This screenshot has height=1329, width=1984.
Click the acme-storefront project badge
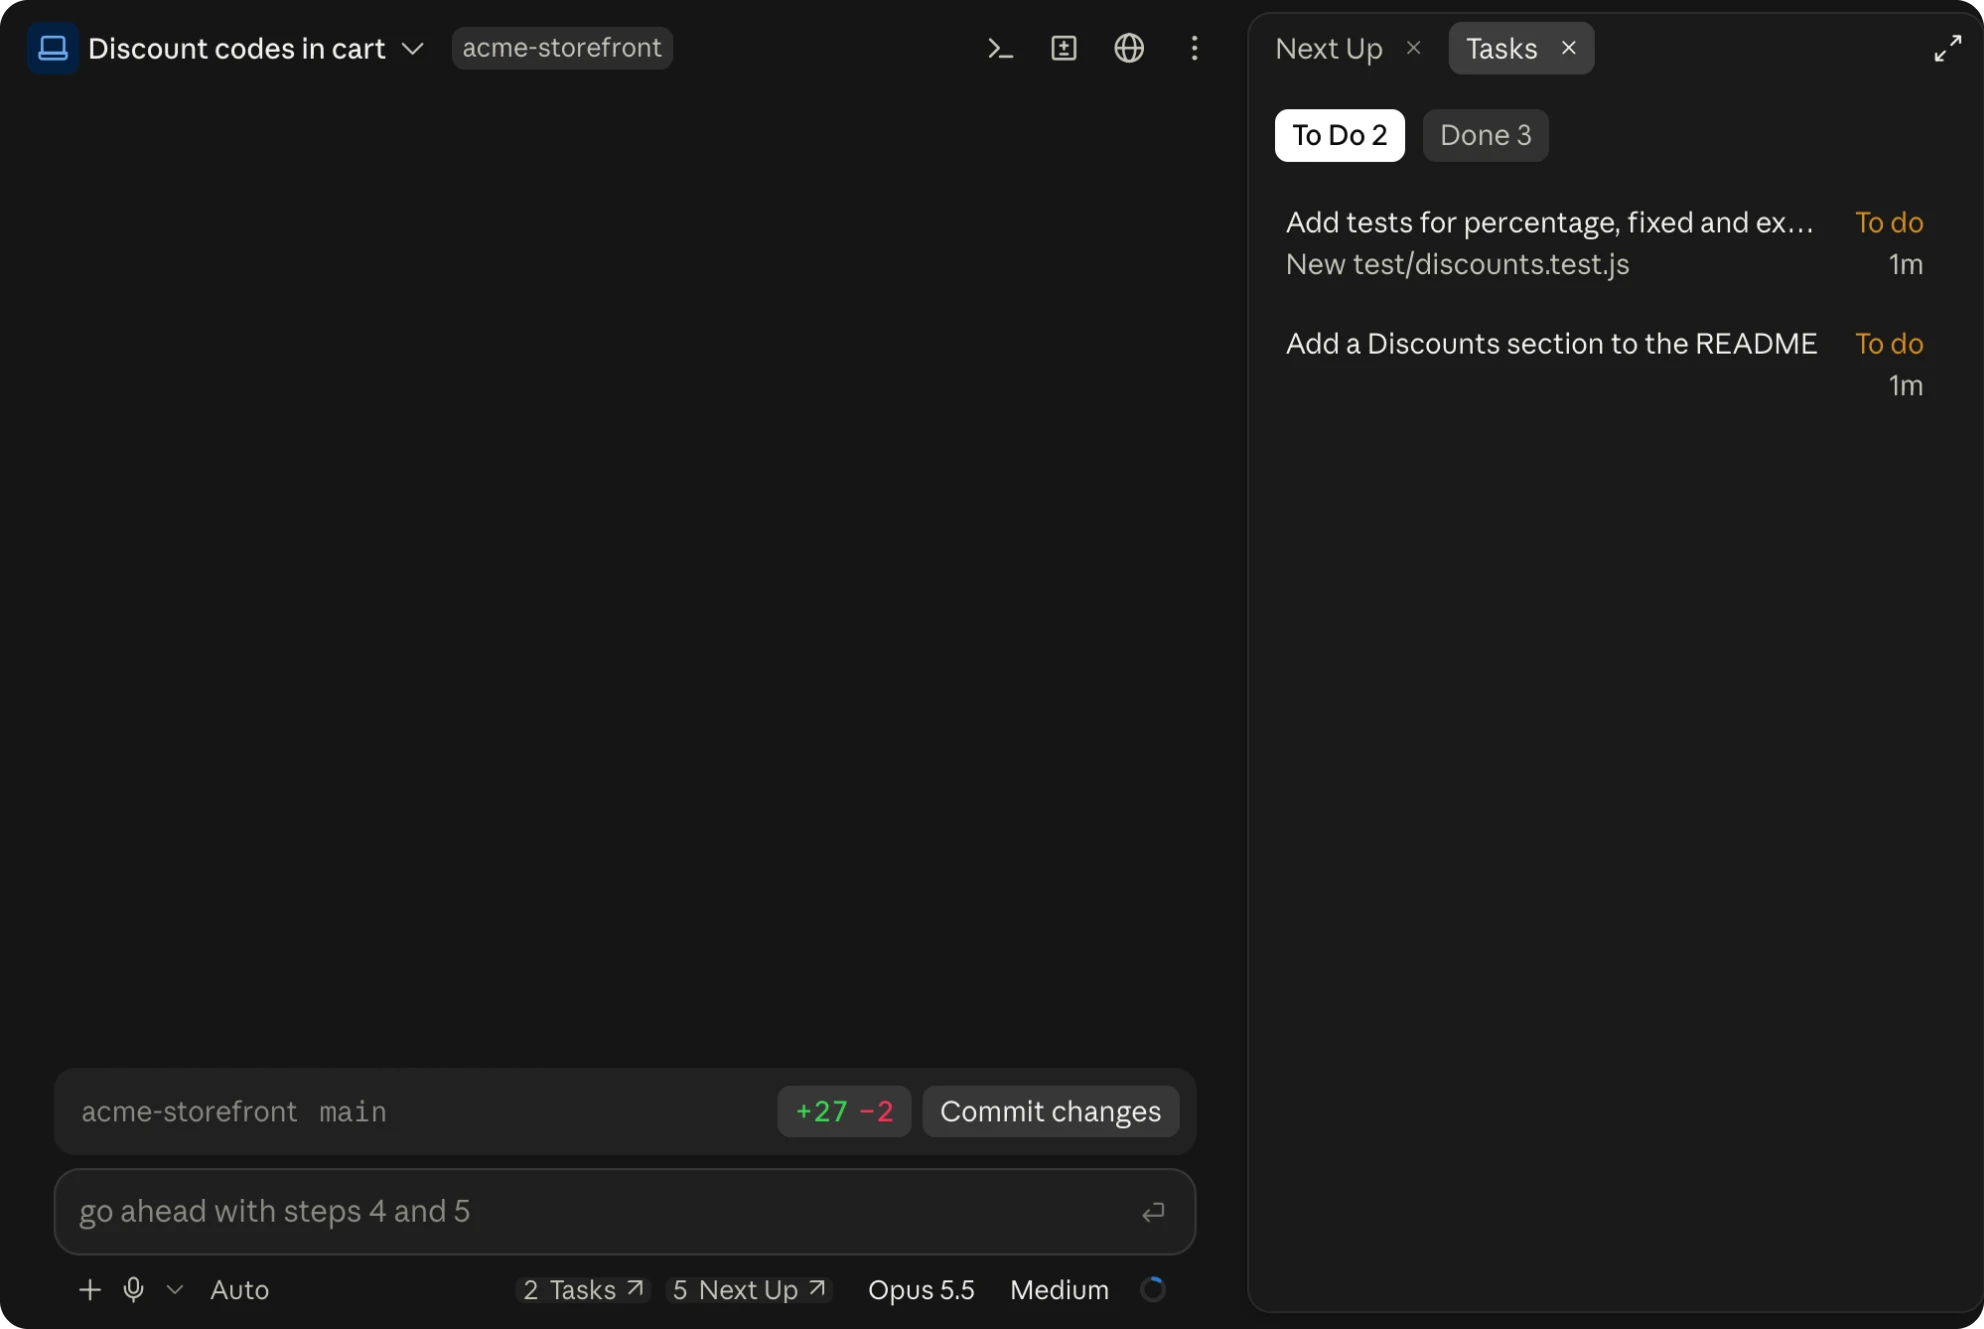[562, 48]
